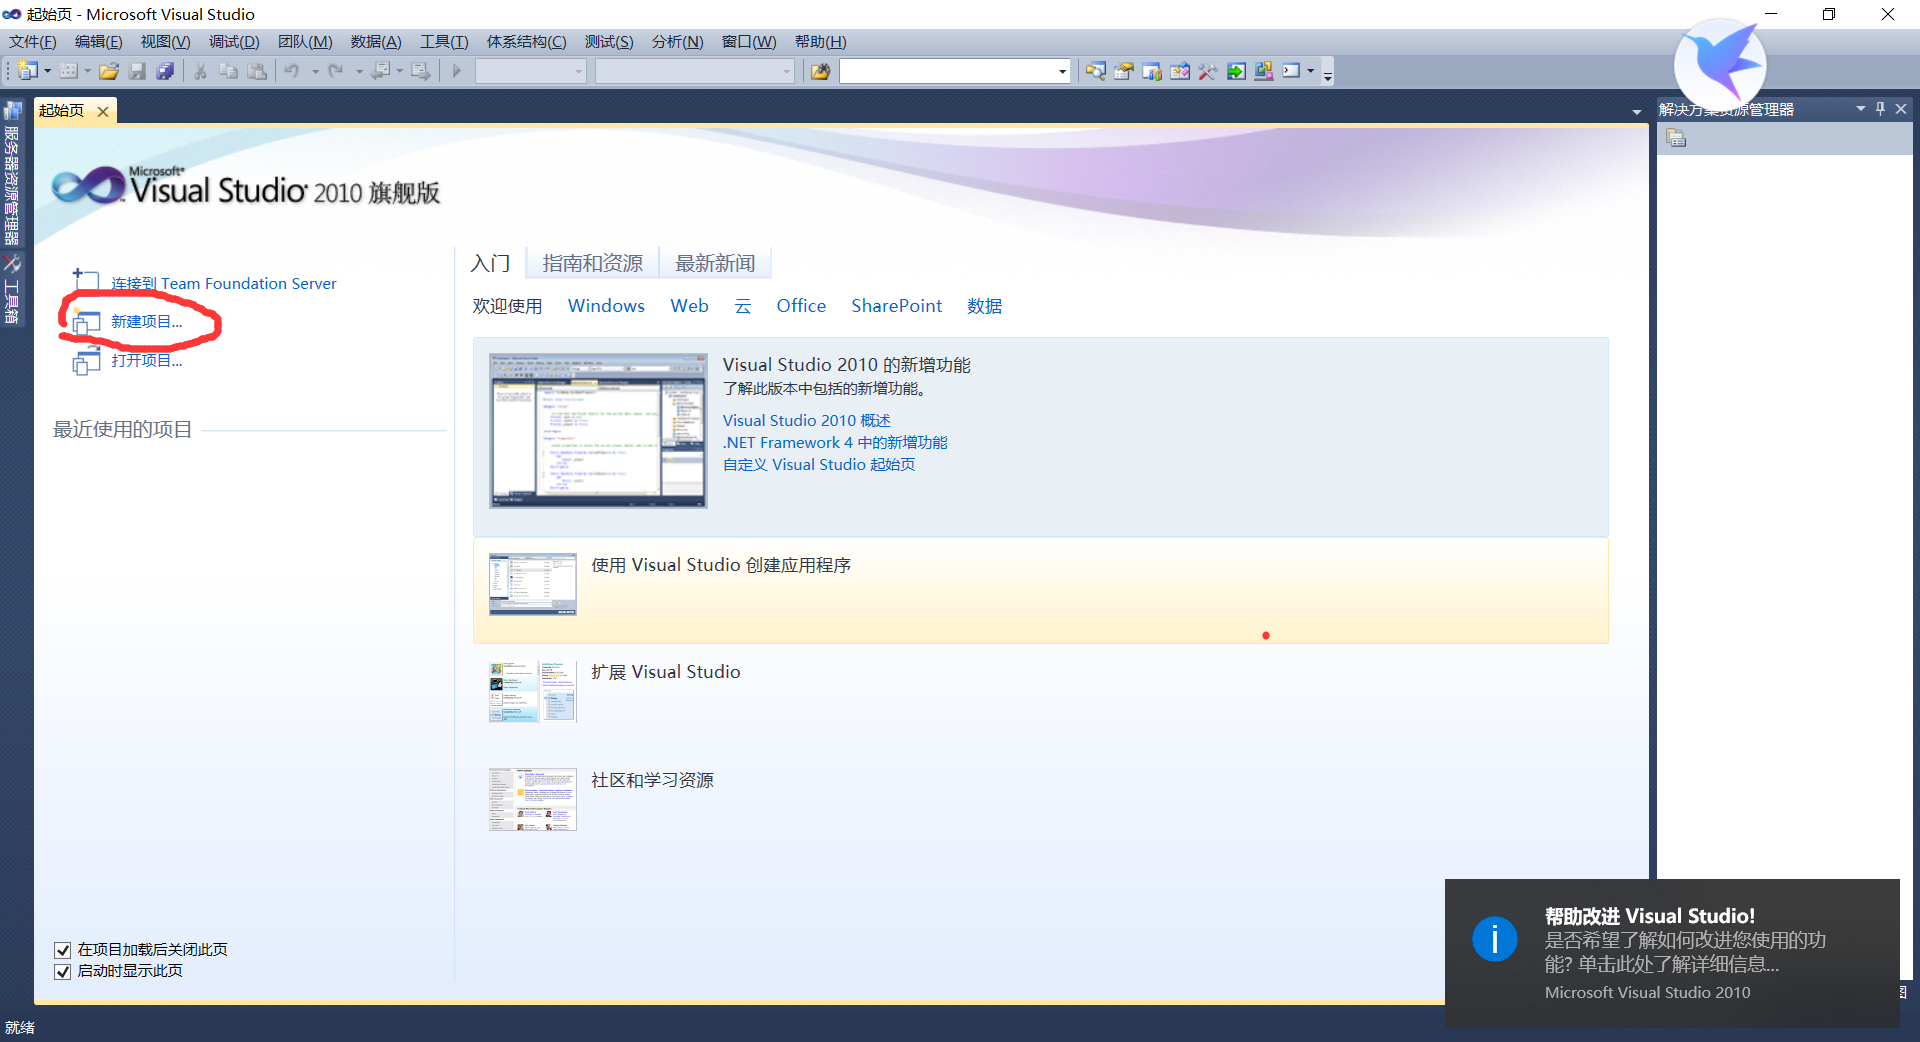Open the Toolbox hammer-and-wrench icon
This screenshot has width=1920, height=1042.
1208,71
